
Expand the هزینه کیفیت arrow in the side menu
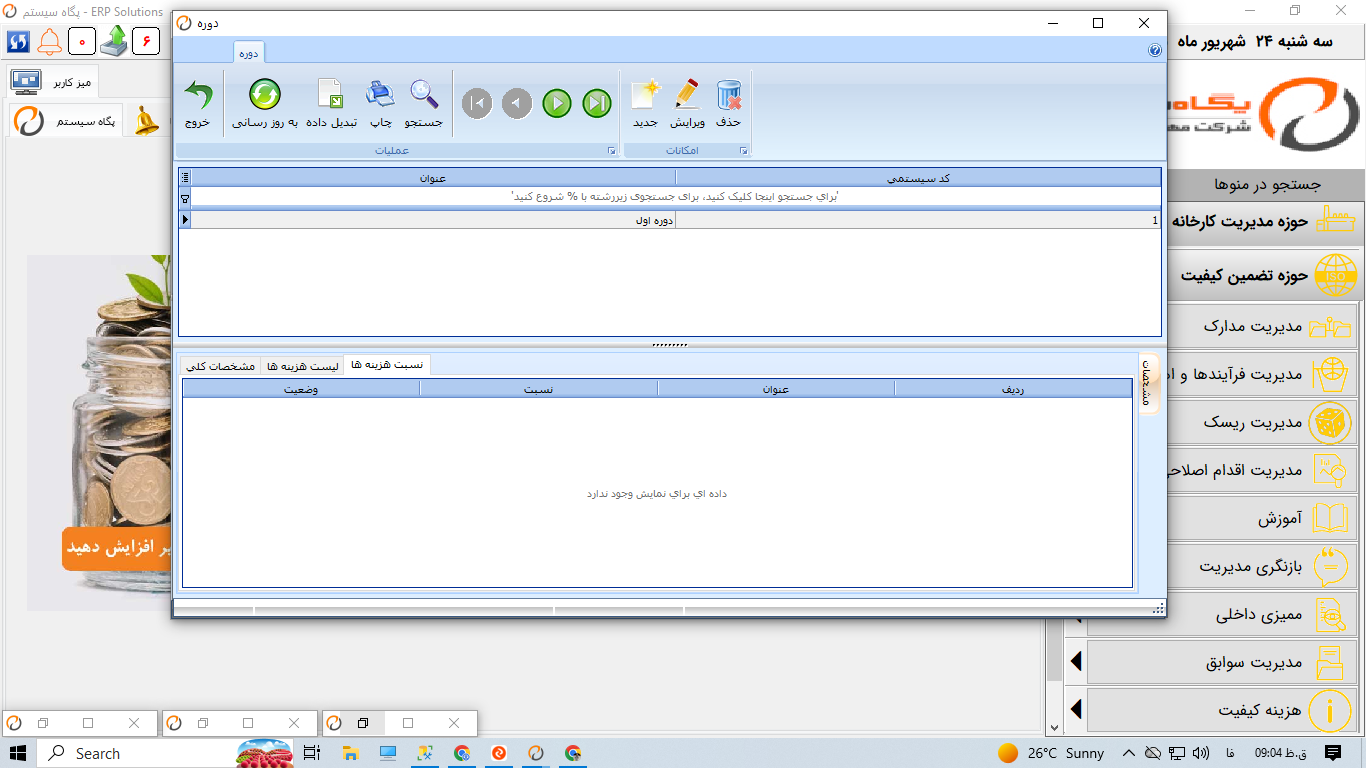(x=1076, y=710)
